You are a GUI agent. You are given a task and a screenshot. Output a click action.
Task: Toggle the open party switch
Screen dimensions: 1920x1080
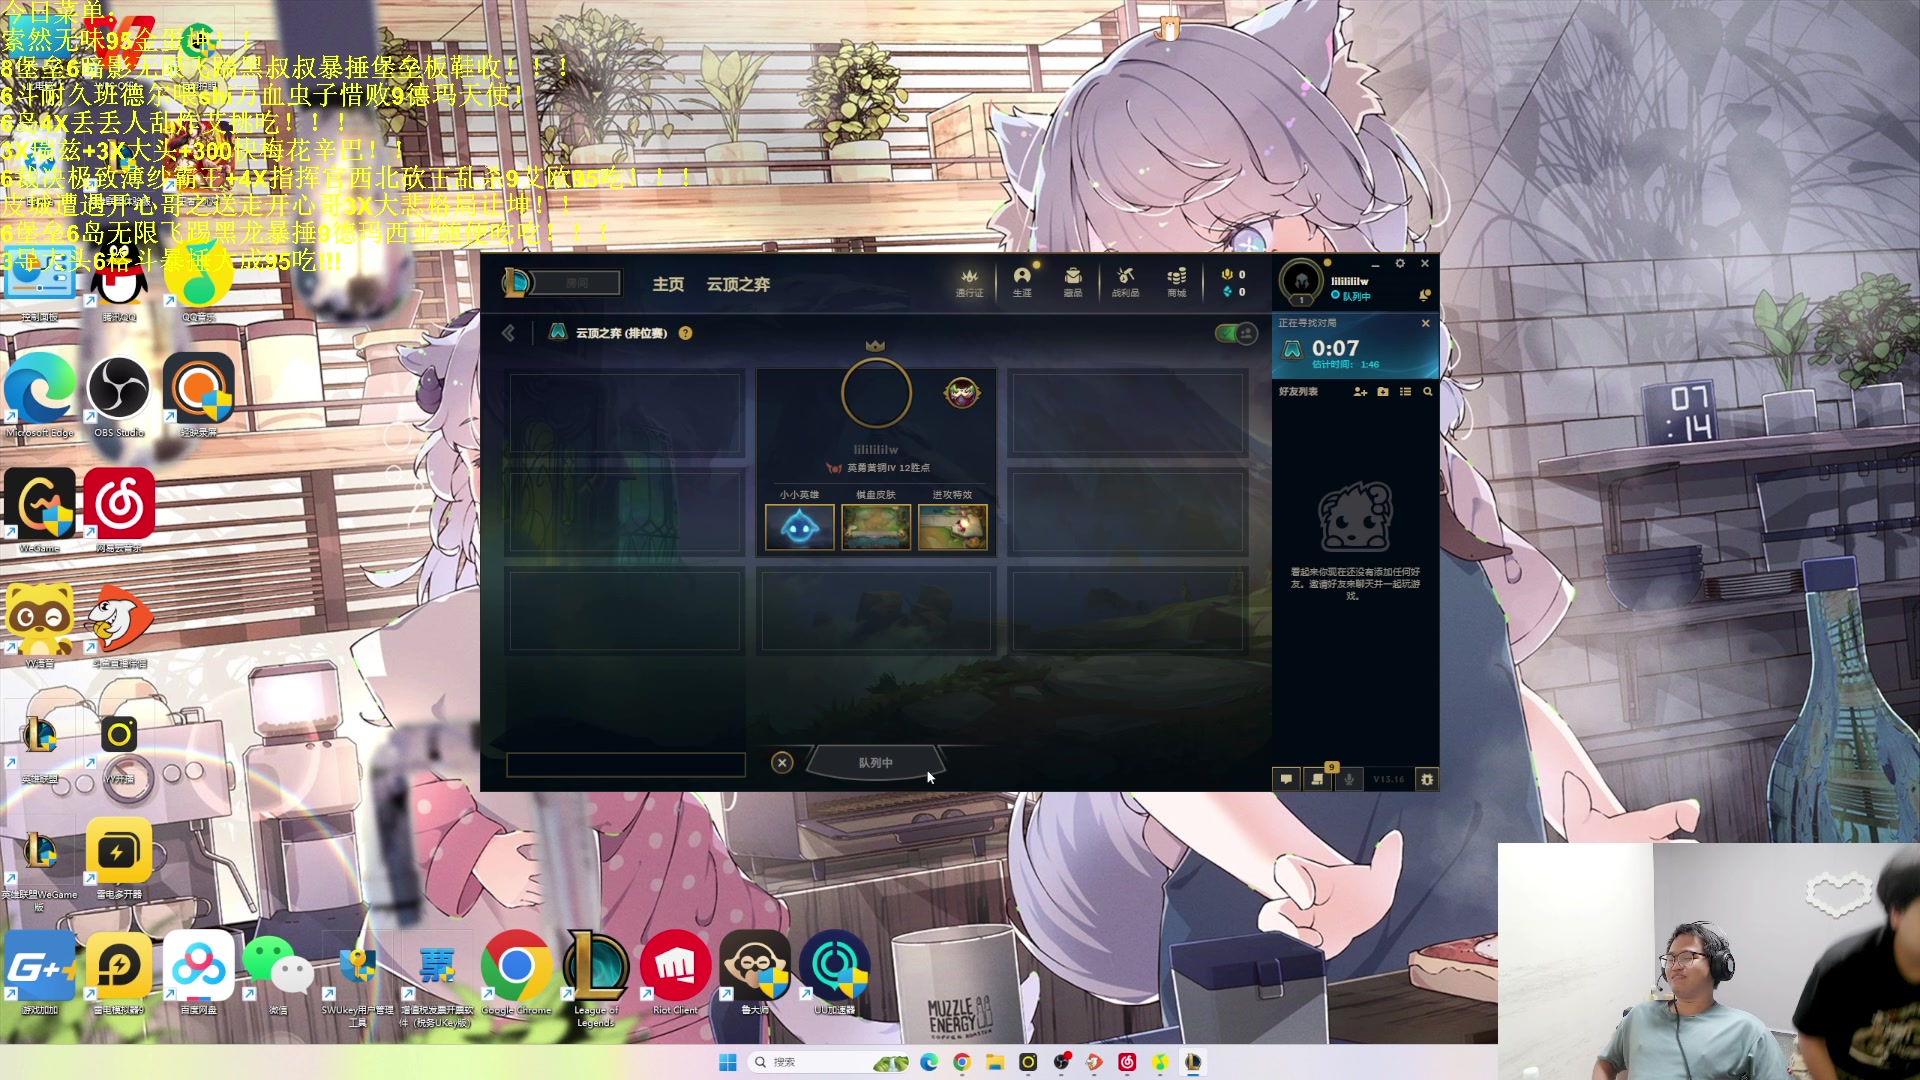[1236, 333]
